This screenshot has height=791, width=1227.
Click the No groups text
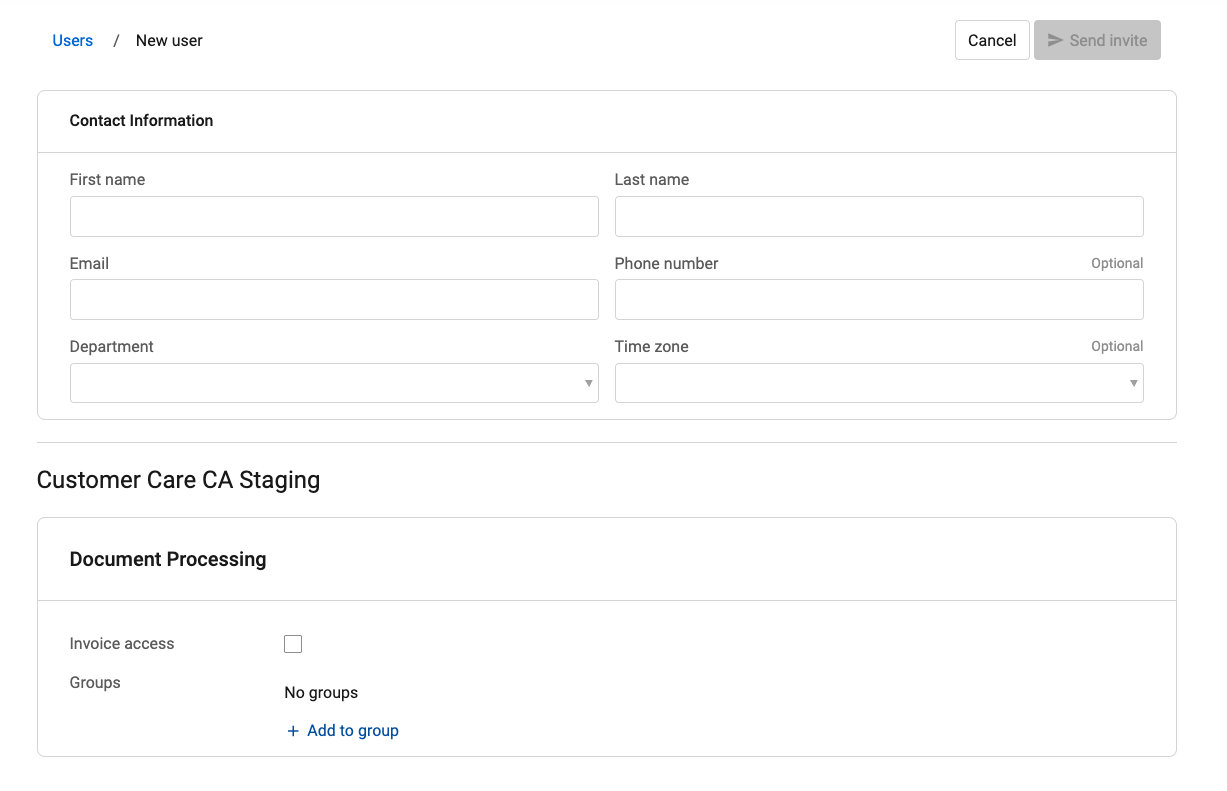click(x=321, y=693)
